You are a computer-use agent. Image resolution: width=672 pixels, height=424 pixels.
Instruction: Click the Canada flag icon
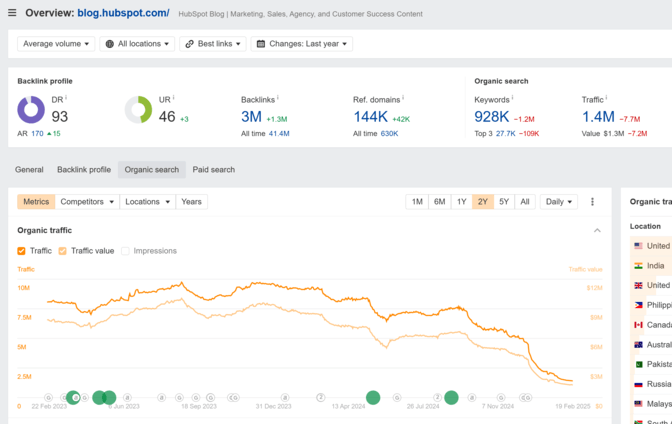637,325
